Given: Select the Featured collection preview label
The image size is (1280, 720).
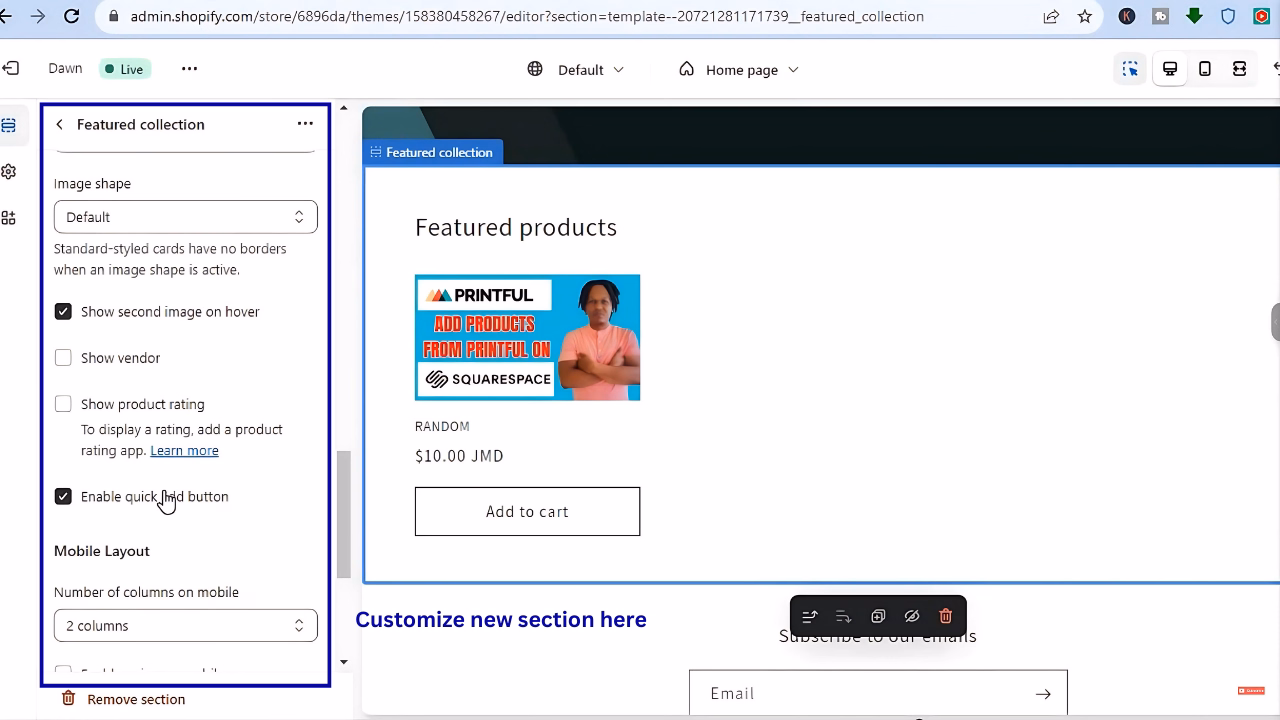Looking at the screenshot, I should tap(432, 152).
